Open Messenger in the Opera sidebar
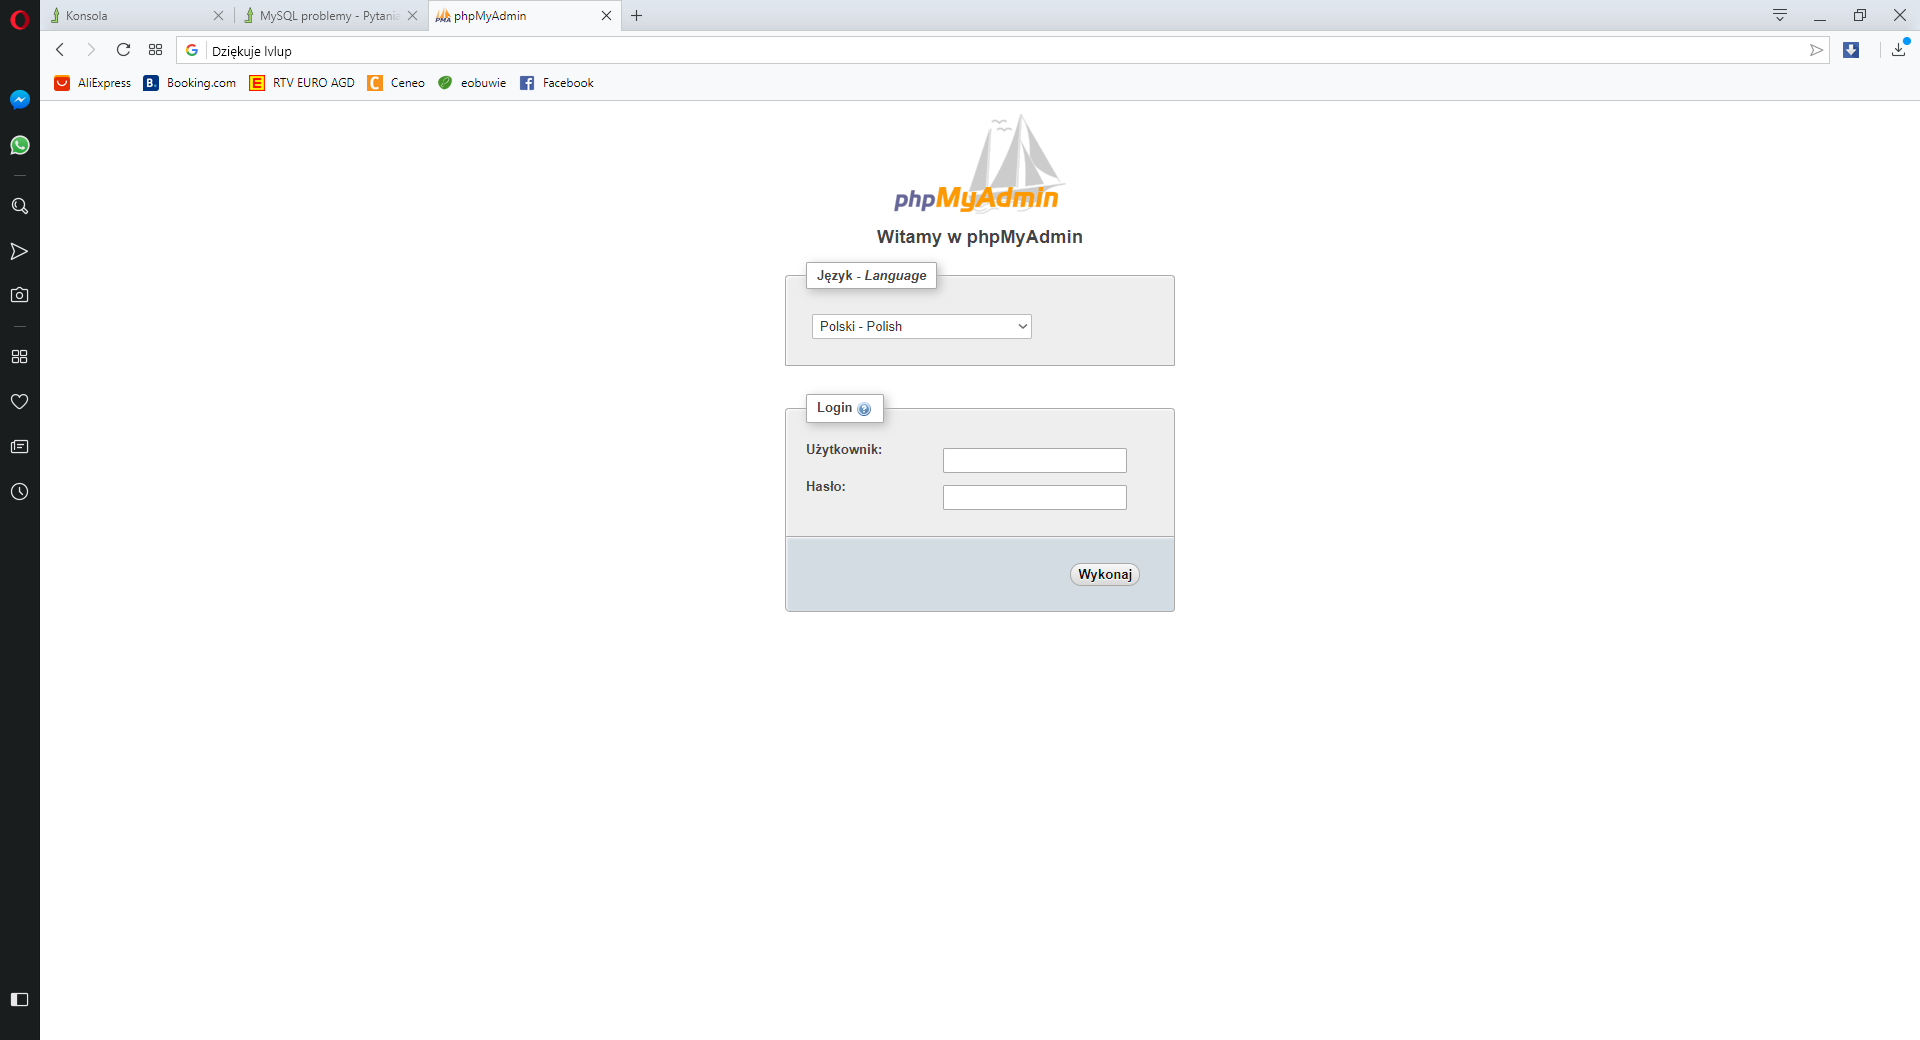This screenshot has width=1920, height=1040. [x=19, y=100]
